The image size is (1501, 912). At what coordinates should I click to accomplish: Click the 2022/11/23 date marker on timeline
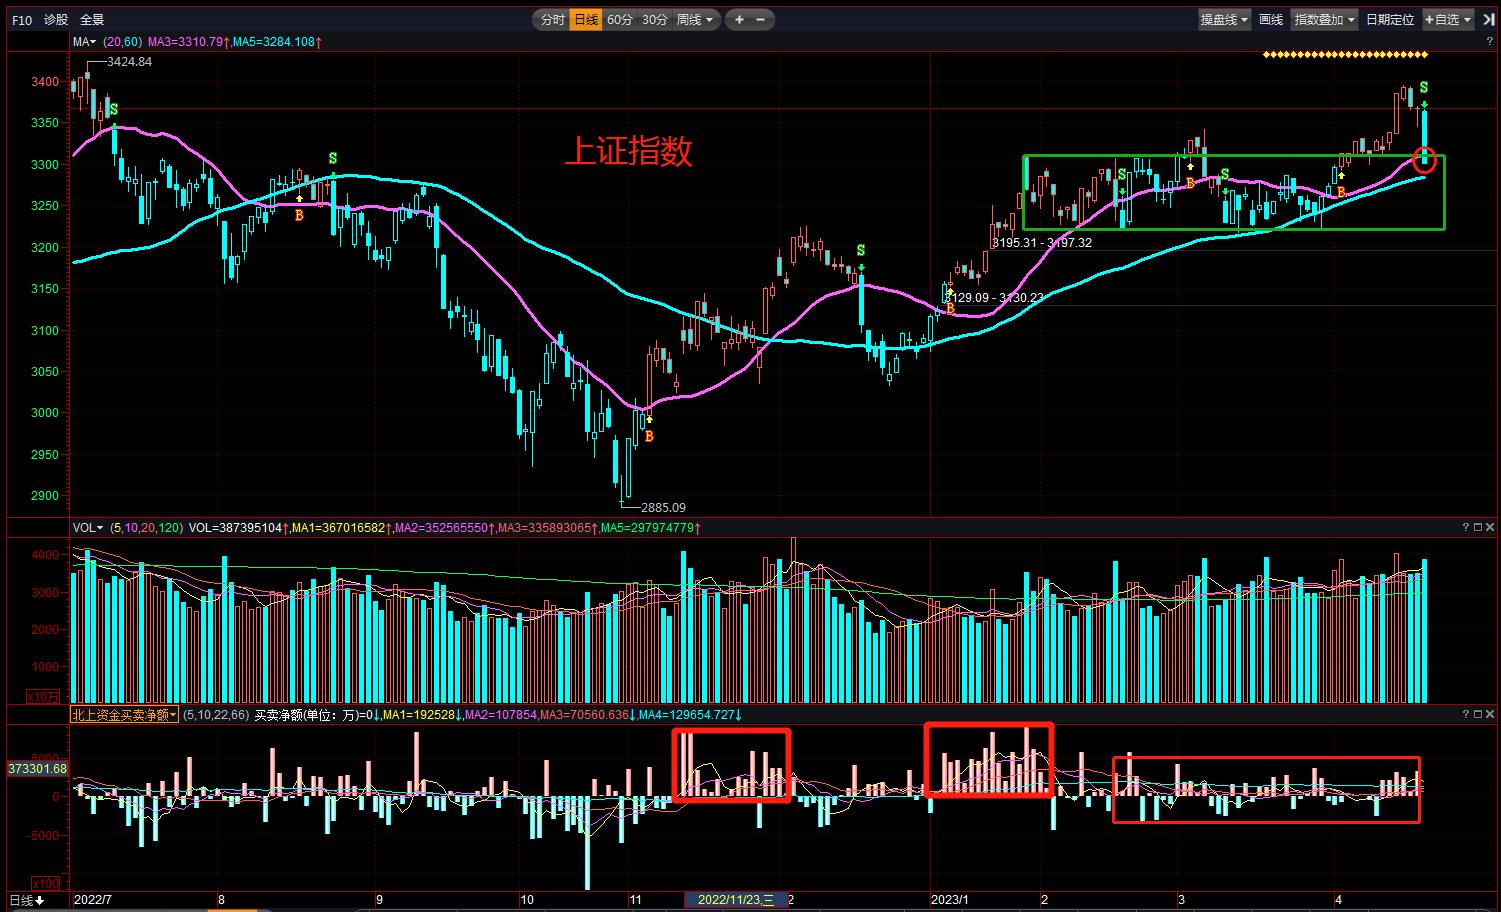735,900
